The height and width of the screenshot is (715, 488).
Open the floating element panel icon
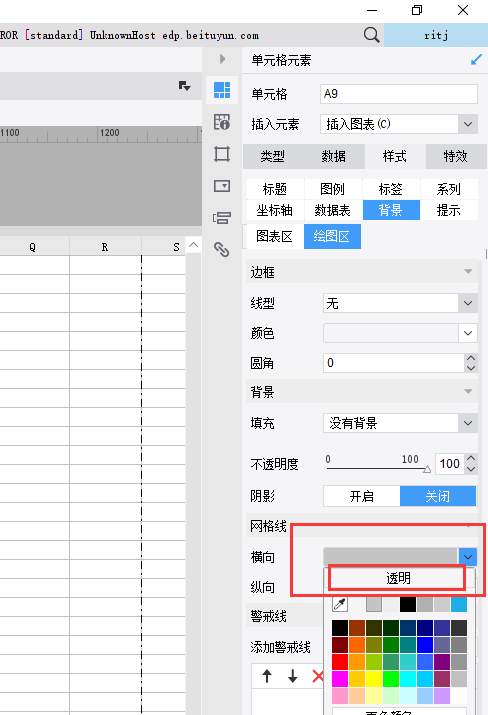(x=222, y=154)
